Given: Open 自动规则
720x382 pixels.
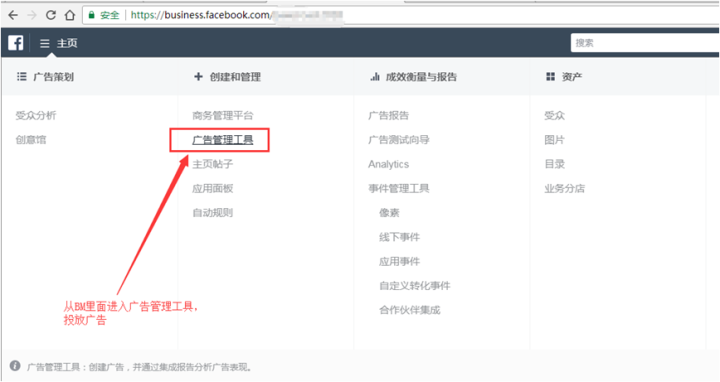Looking at the screenshot, I should (x=213, y=213).
